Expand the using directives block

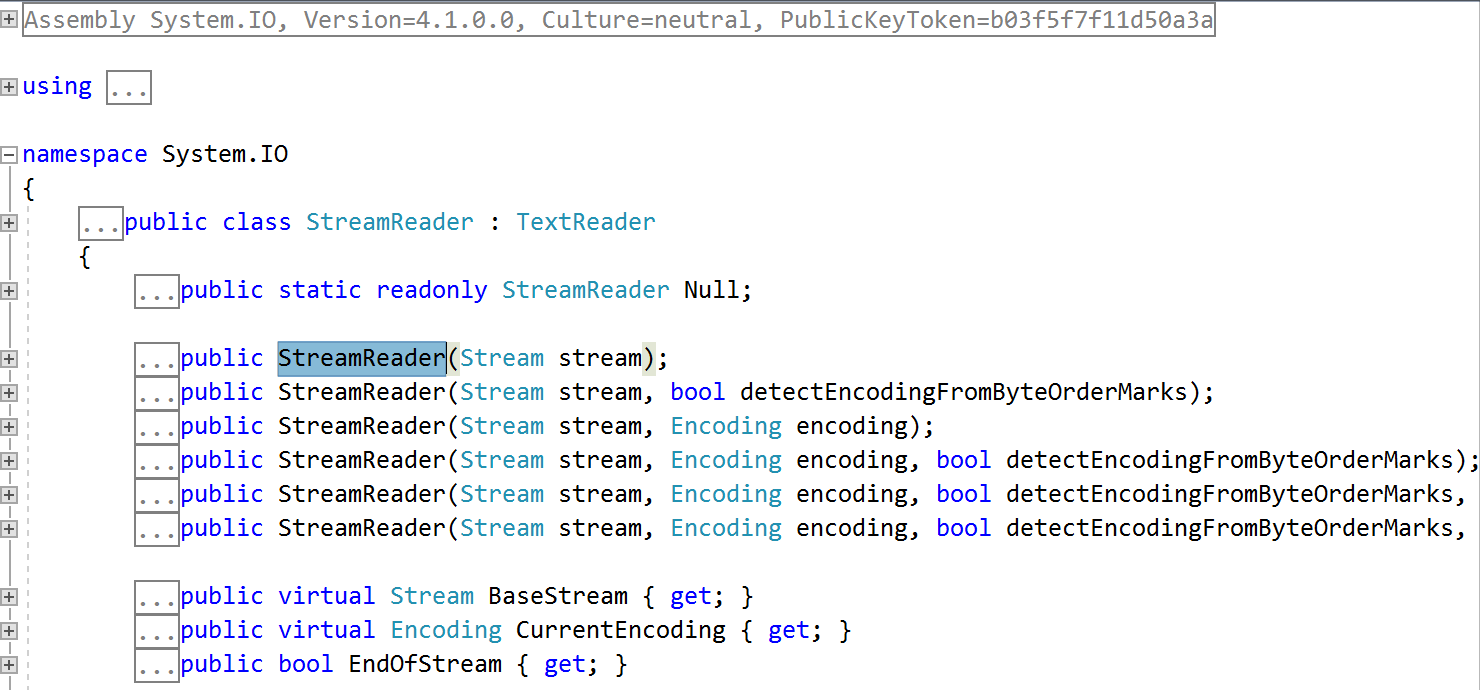tap(9, 86)
